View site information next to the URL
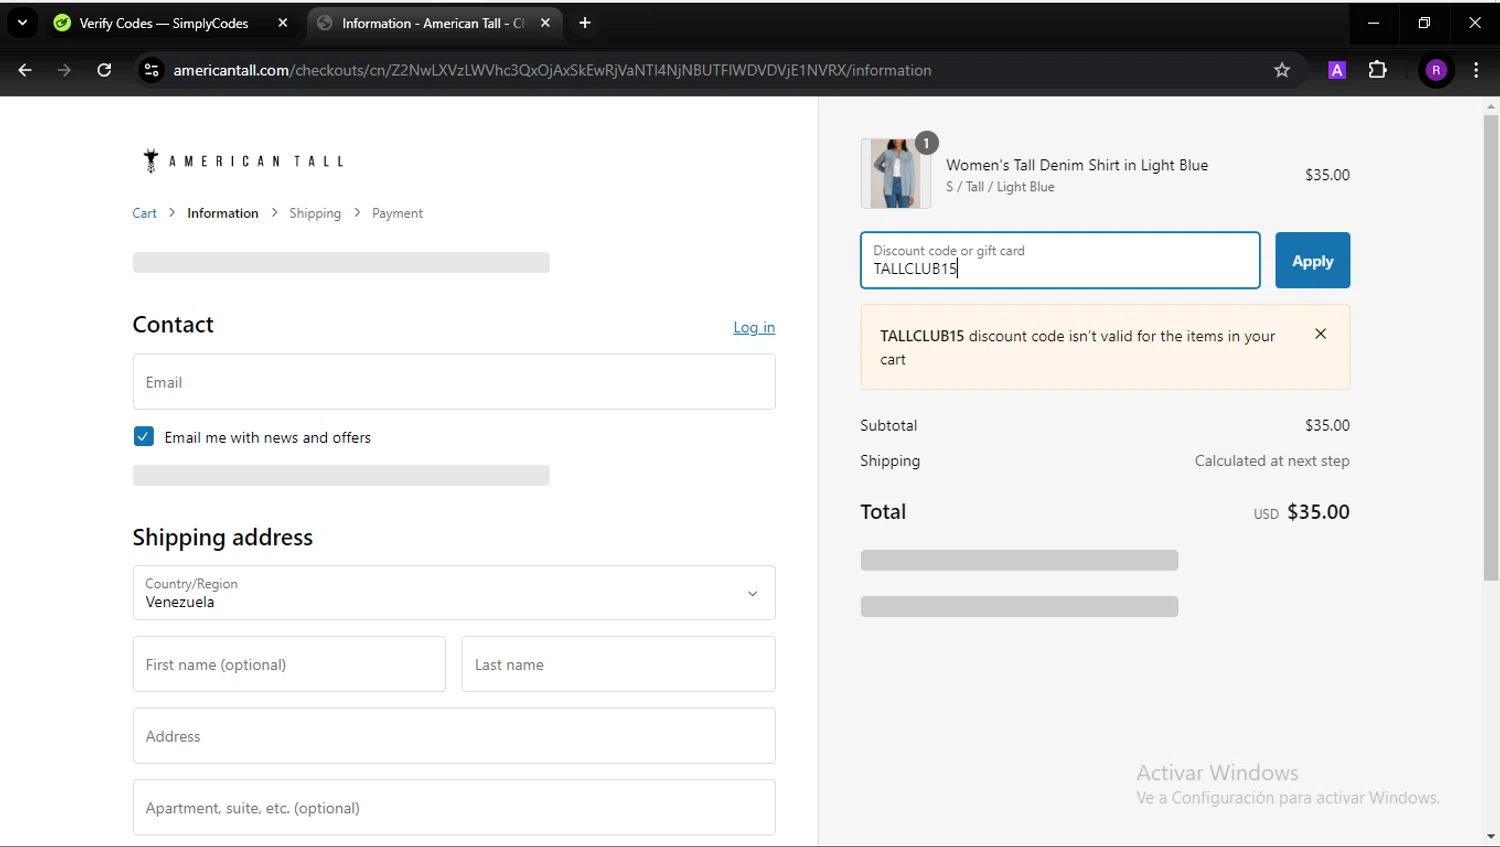The image size is (1500, 847). tap(151, 70)
